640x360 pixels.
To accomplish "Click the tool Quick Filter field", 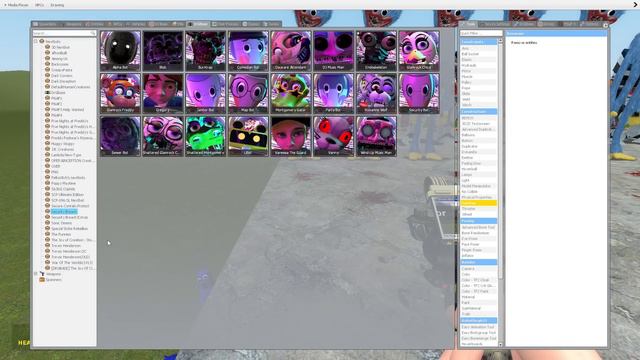I will click(x=481, y=33).
